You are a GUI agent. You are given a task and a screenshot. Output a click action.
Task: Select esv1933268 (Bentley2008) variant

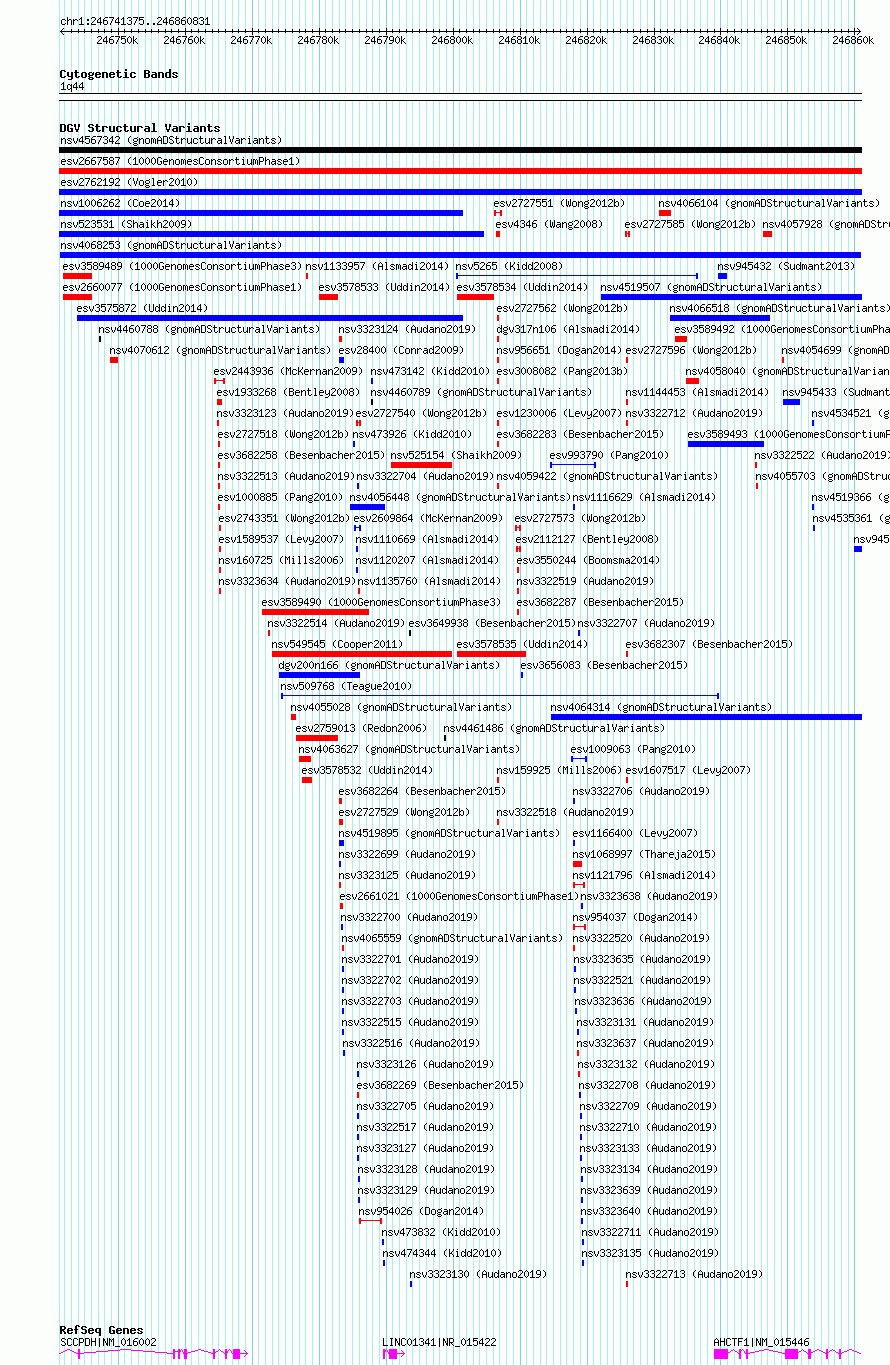[288, 392]
